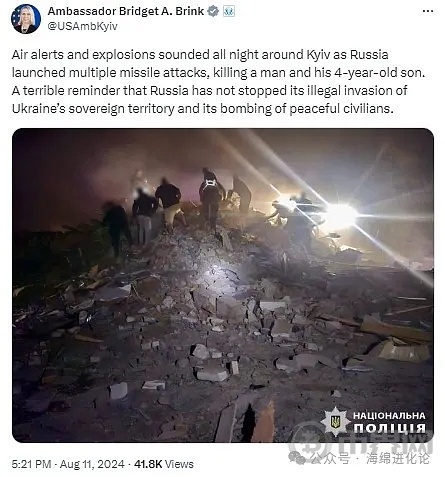
Task: Click the gray verified checkmark badge
Action: [x=213, y=11]
